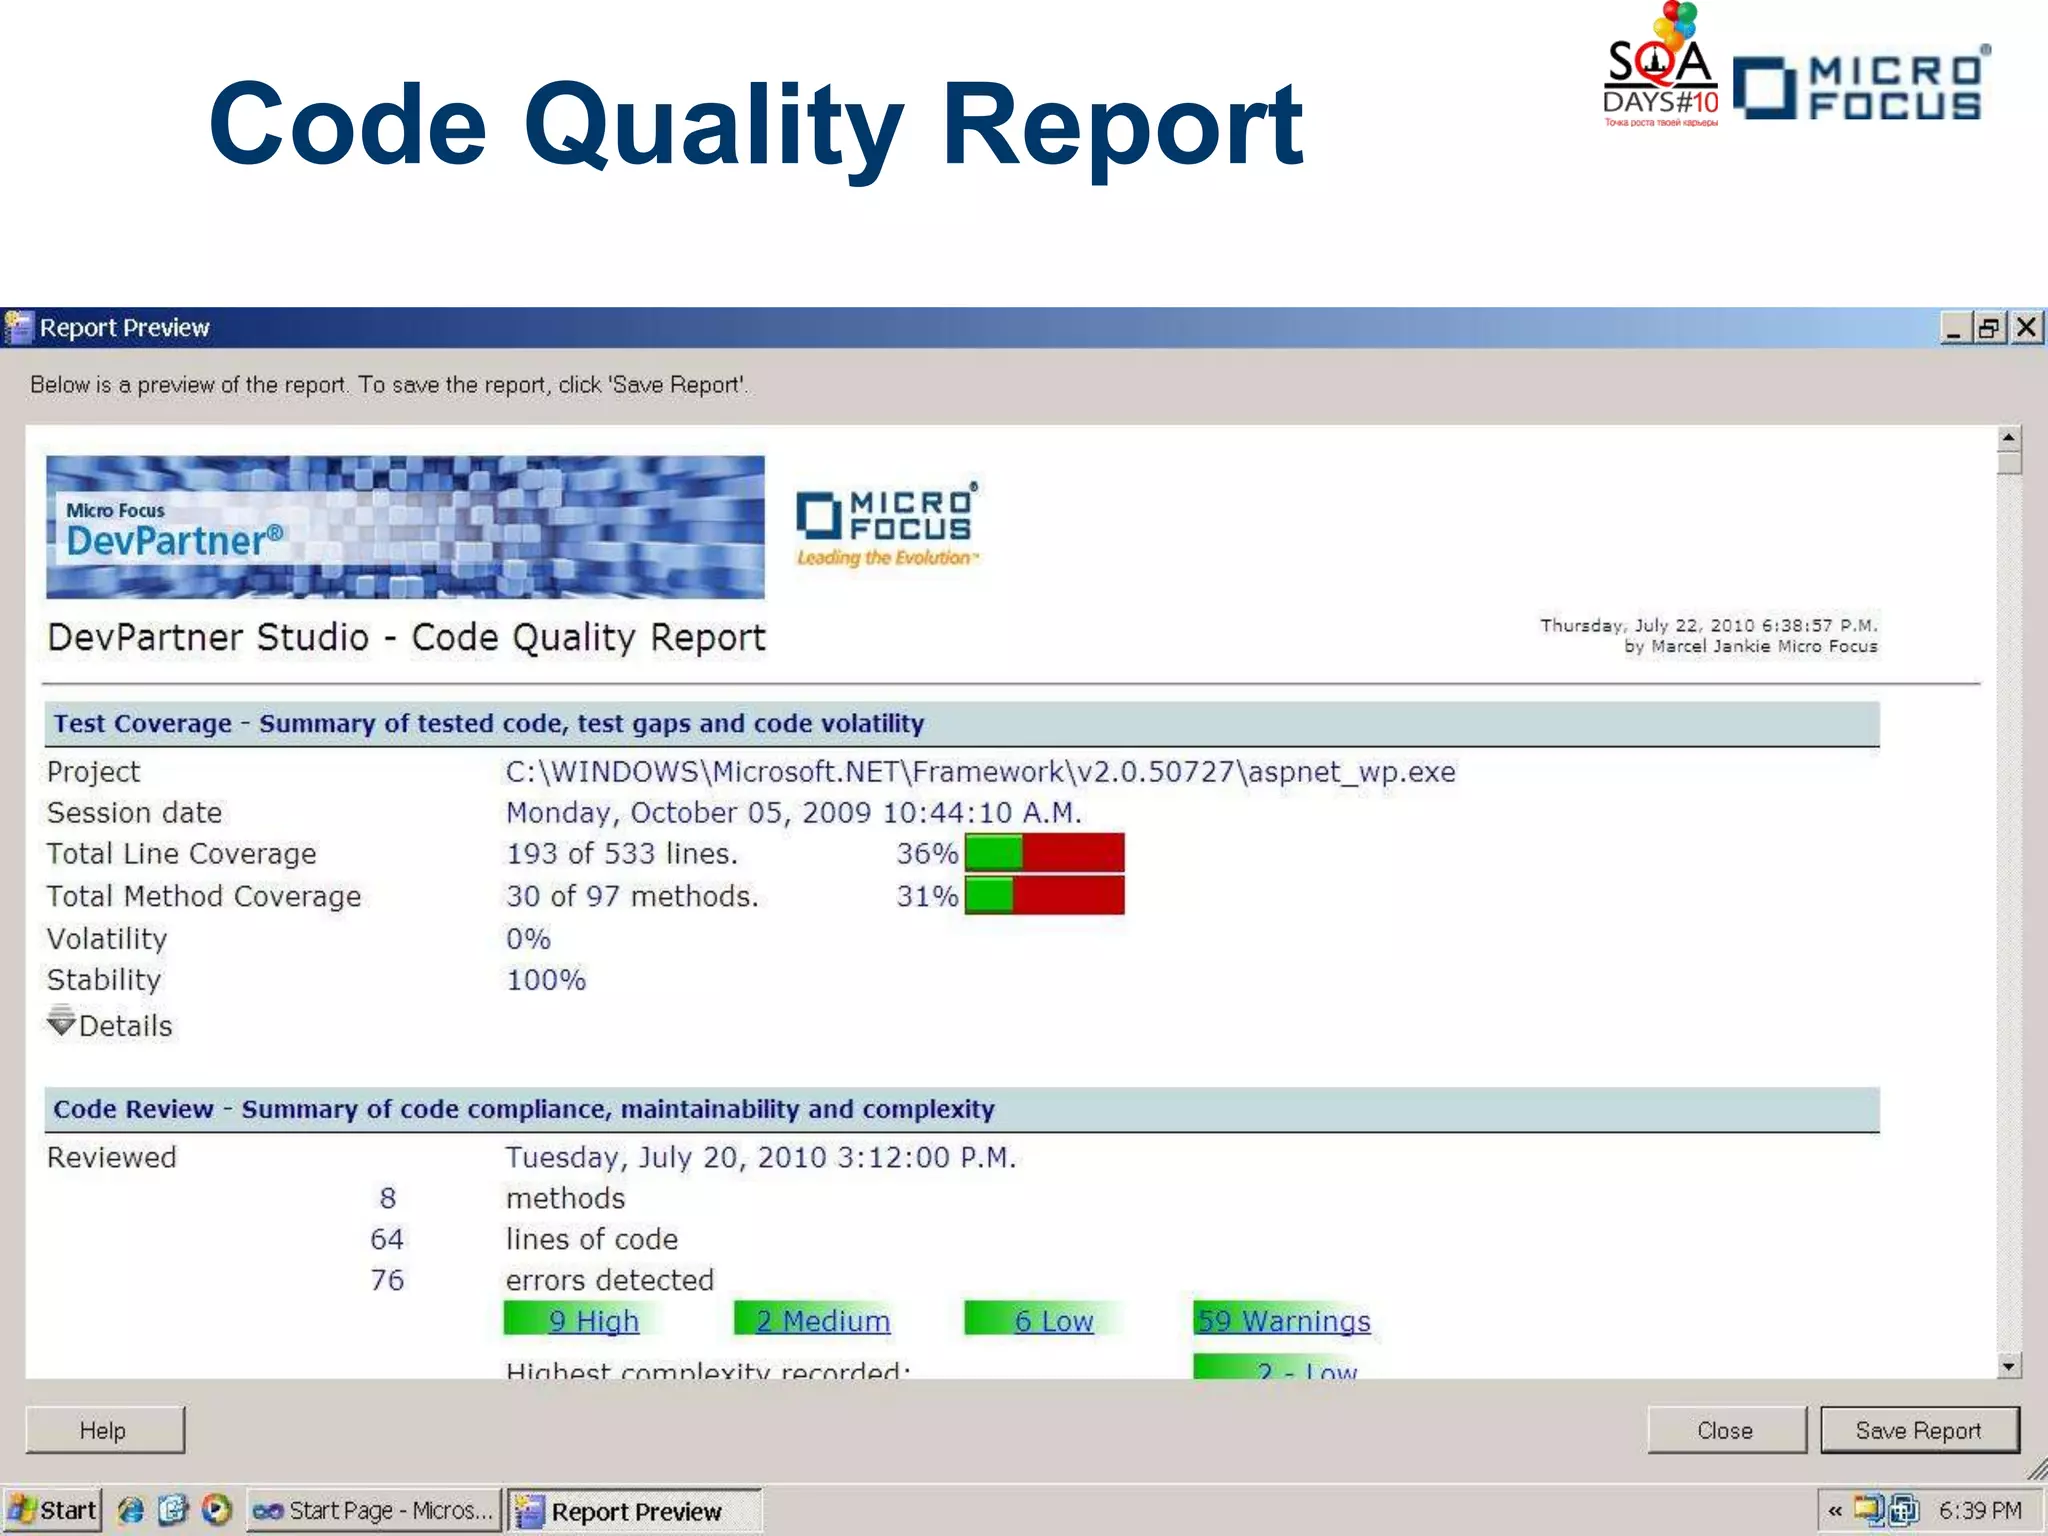Image resolution: width=2048 pixels, height=1536 pixels.
Task: Click the project path aspnet_wp.exe
Action: point(980,772)
